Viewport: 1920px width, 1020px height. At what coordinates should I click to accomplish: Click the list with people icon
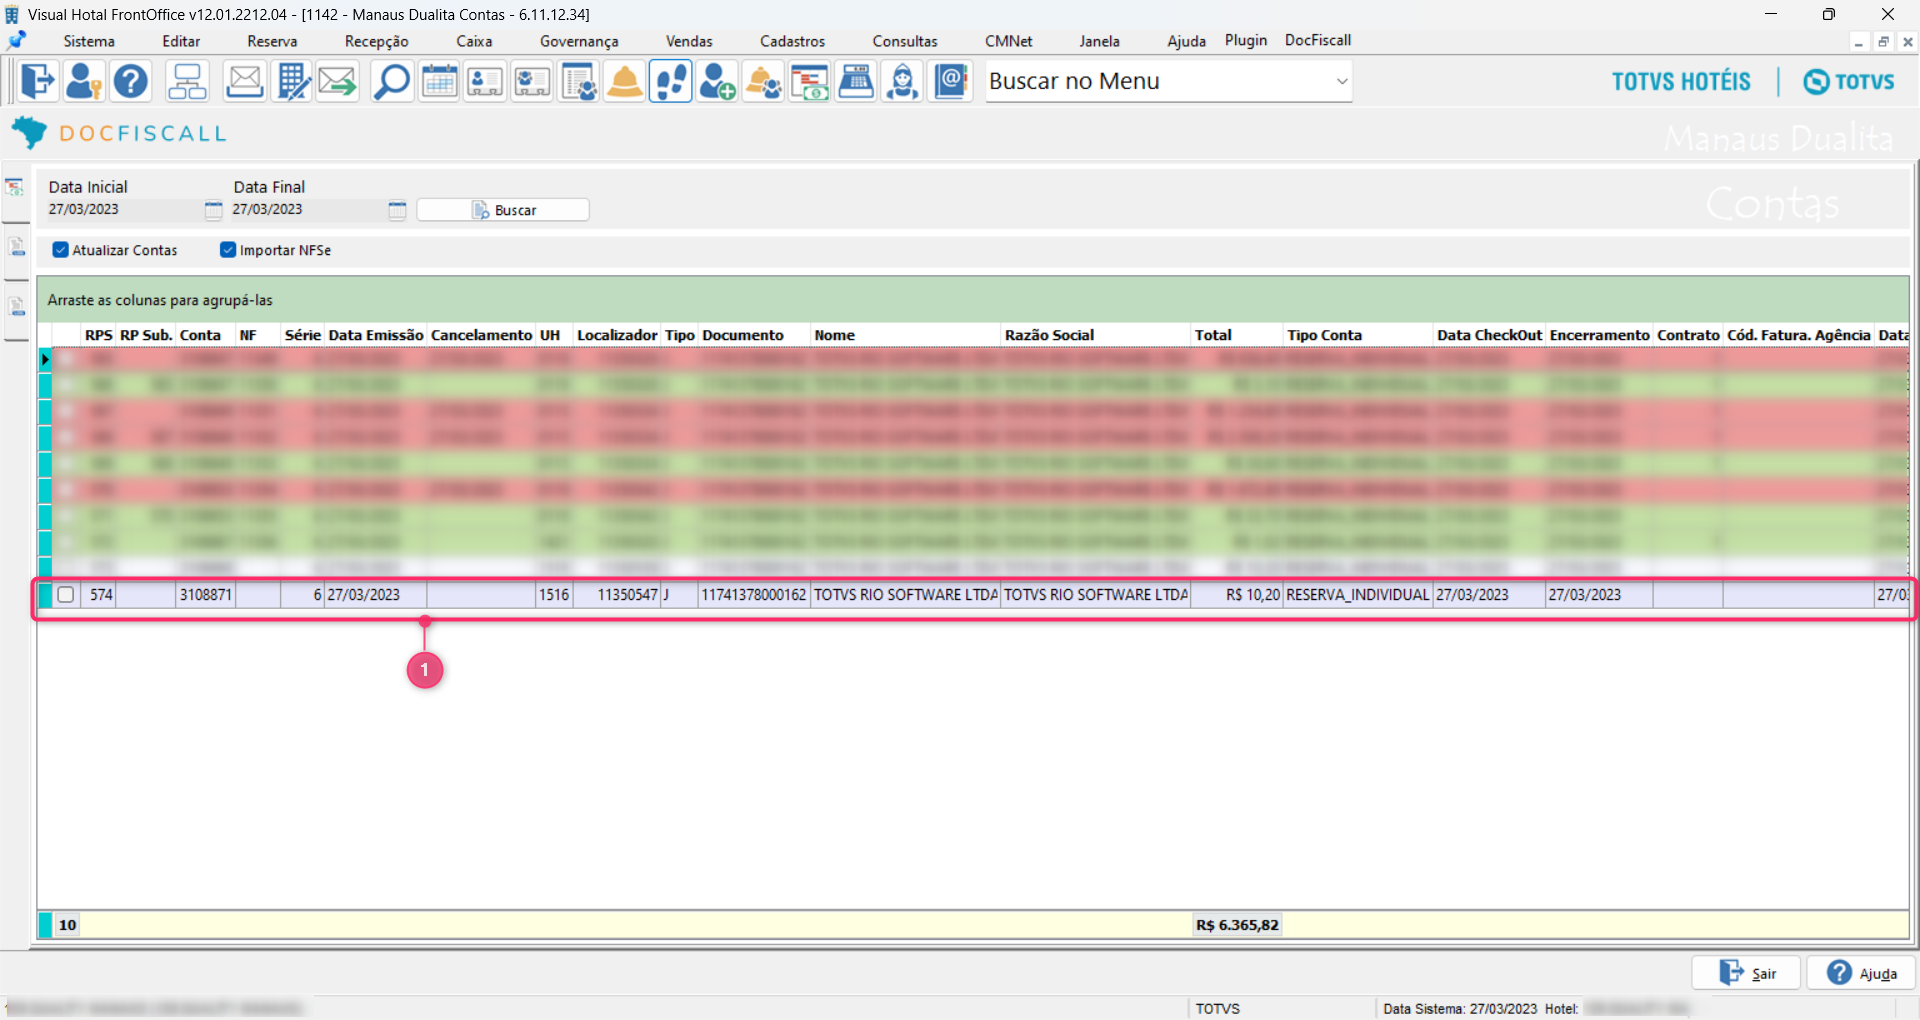click(578, 81)
